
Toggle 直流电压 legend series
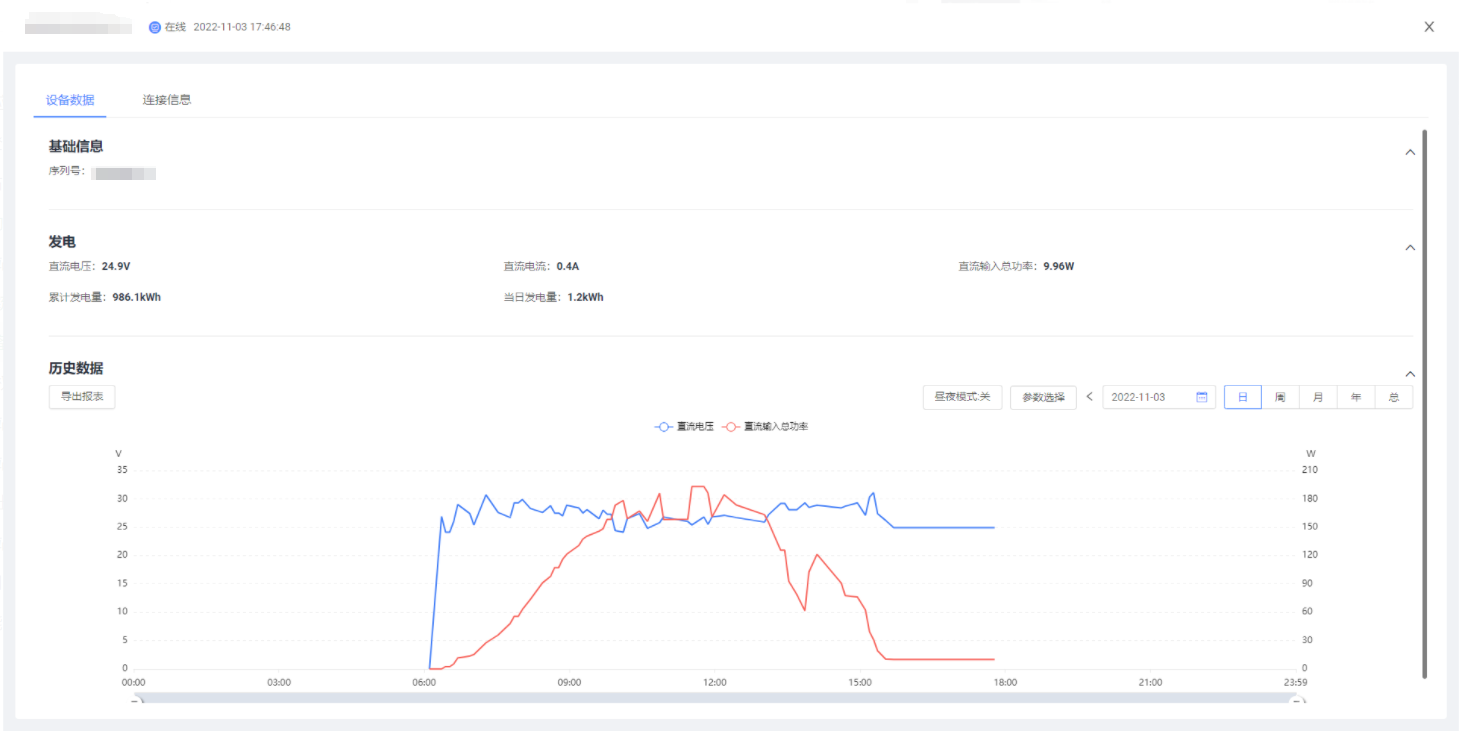(685, 427)
